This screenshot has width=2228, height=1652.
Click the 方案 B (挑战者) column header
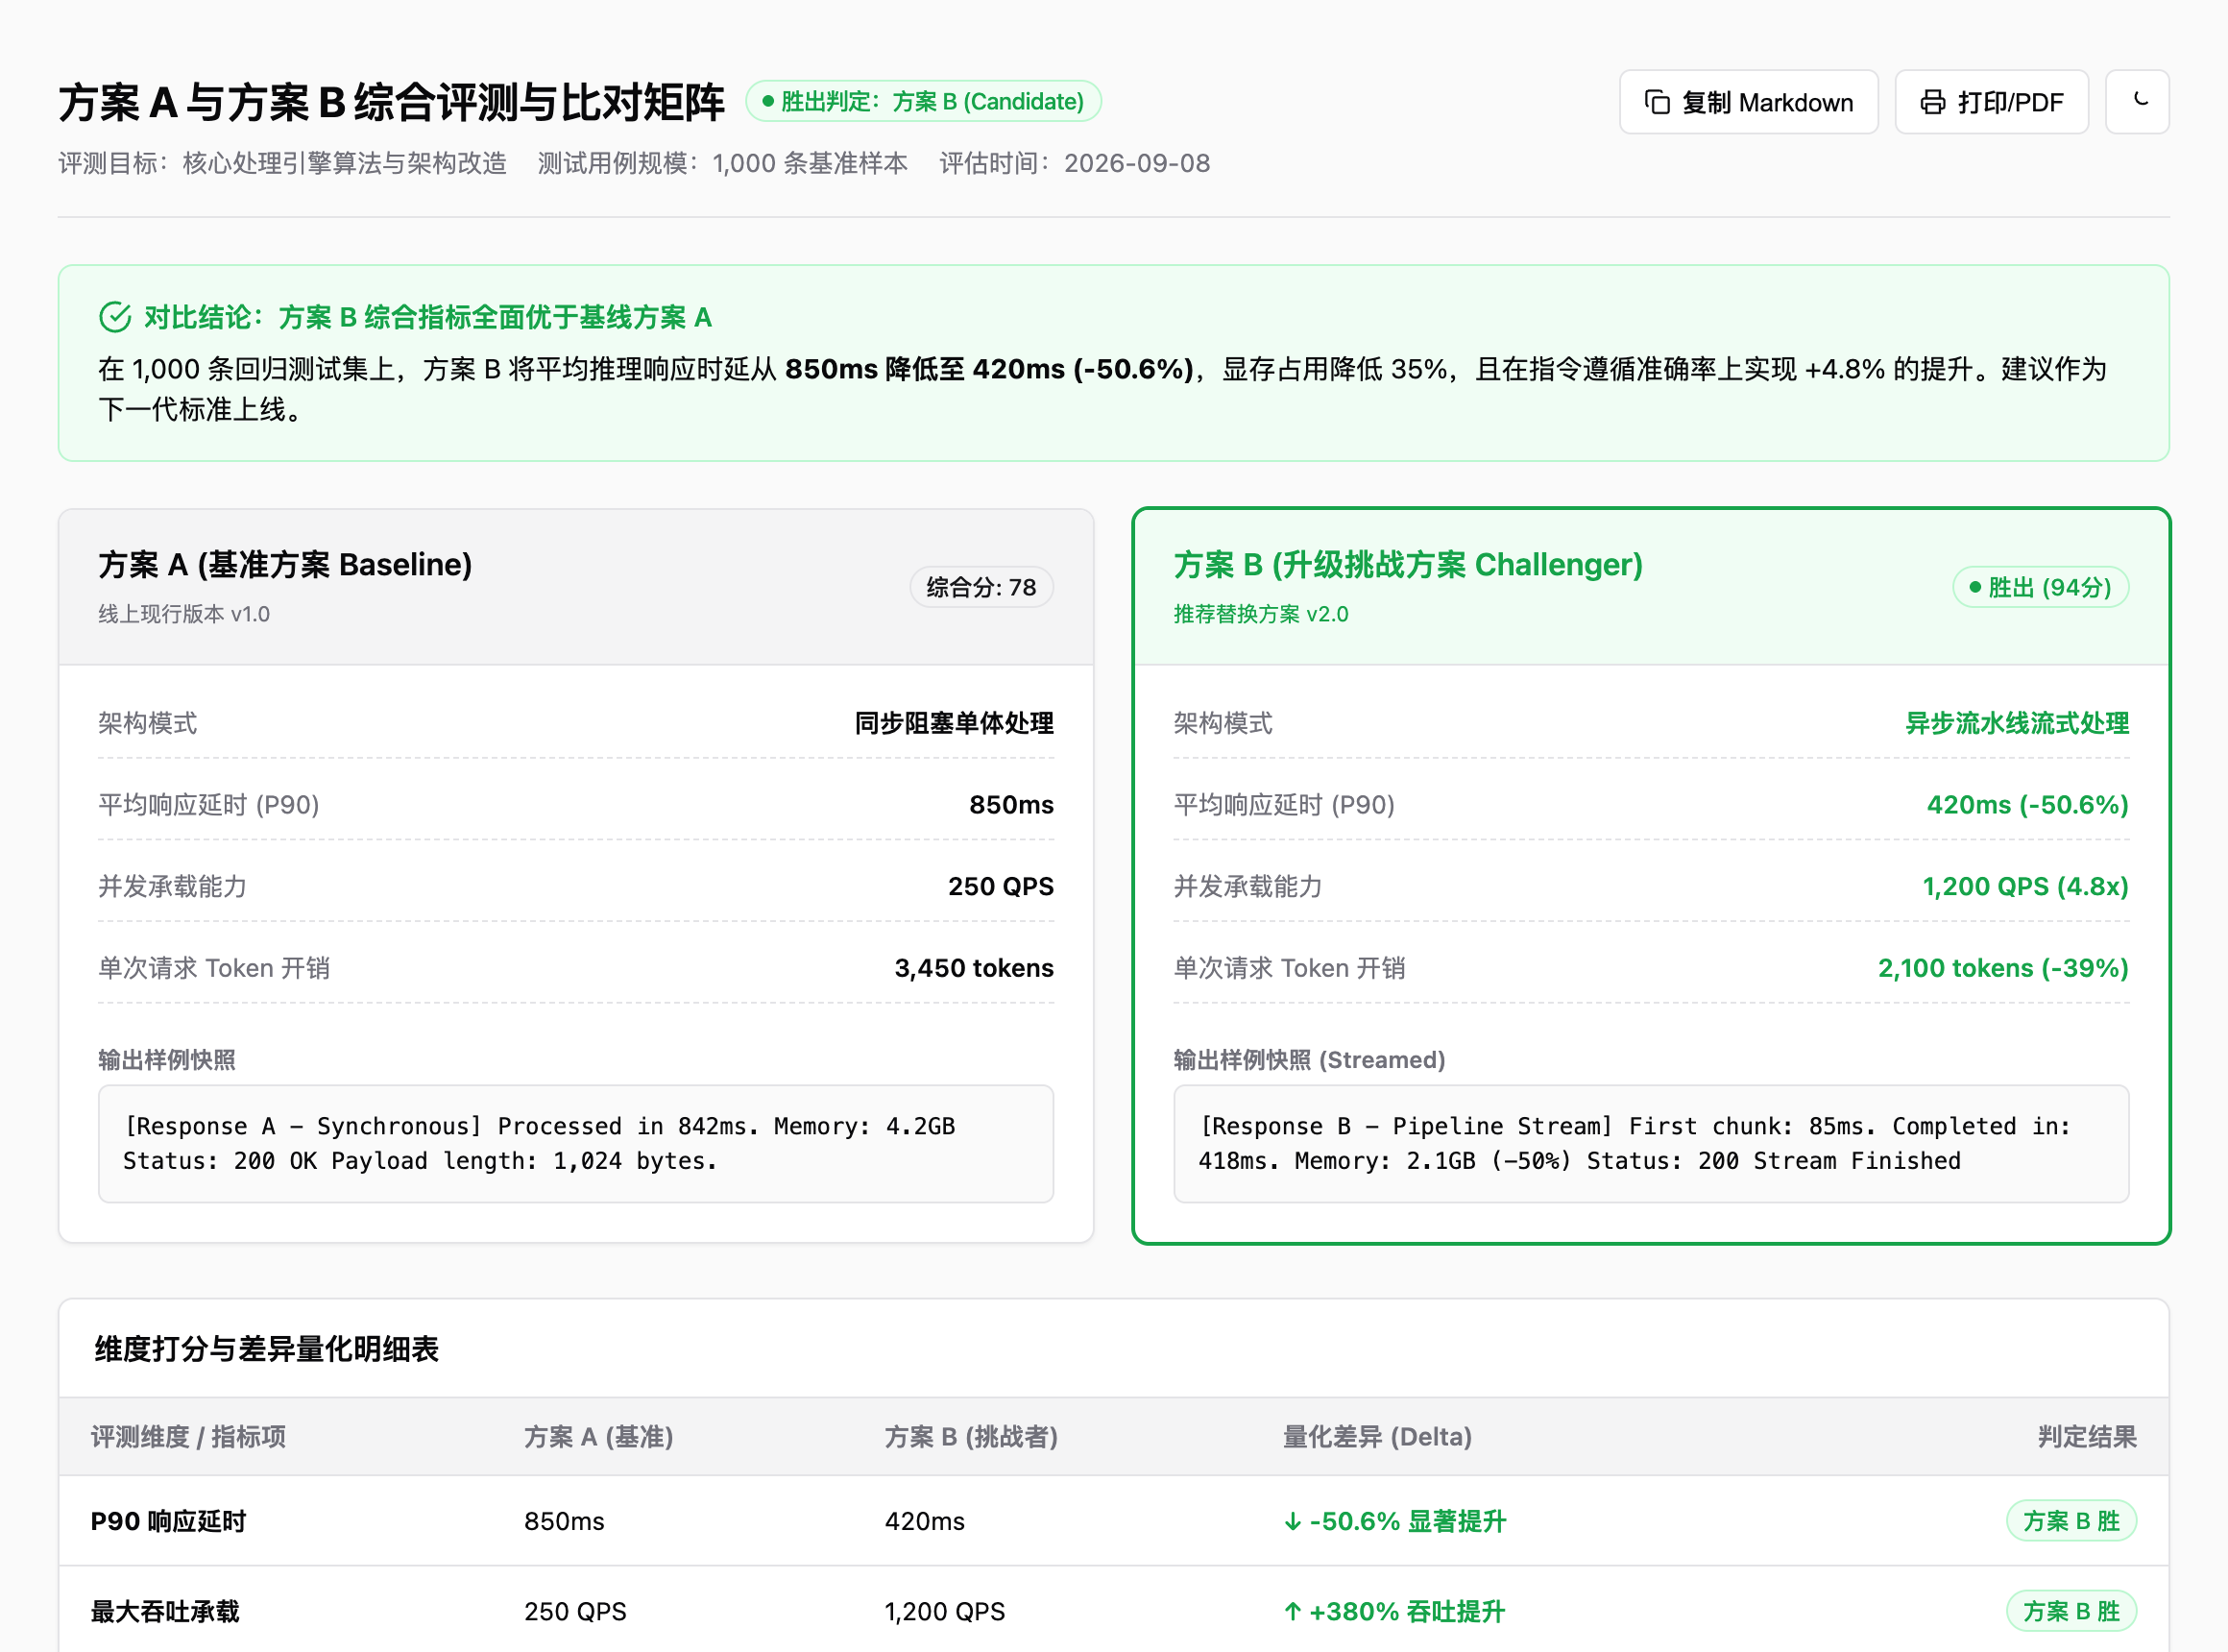[971, 1437]
